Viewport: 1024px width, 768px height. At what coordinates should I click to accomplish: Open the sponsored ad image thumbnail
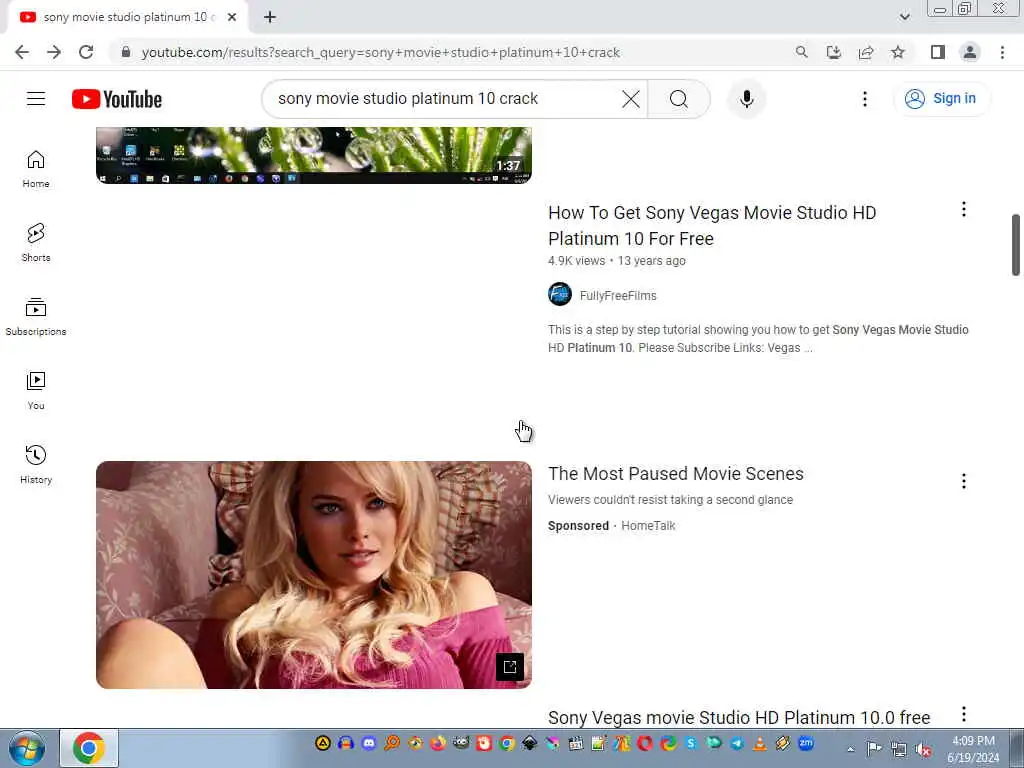313,575
